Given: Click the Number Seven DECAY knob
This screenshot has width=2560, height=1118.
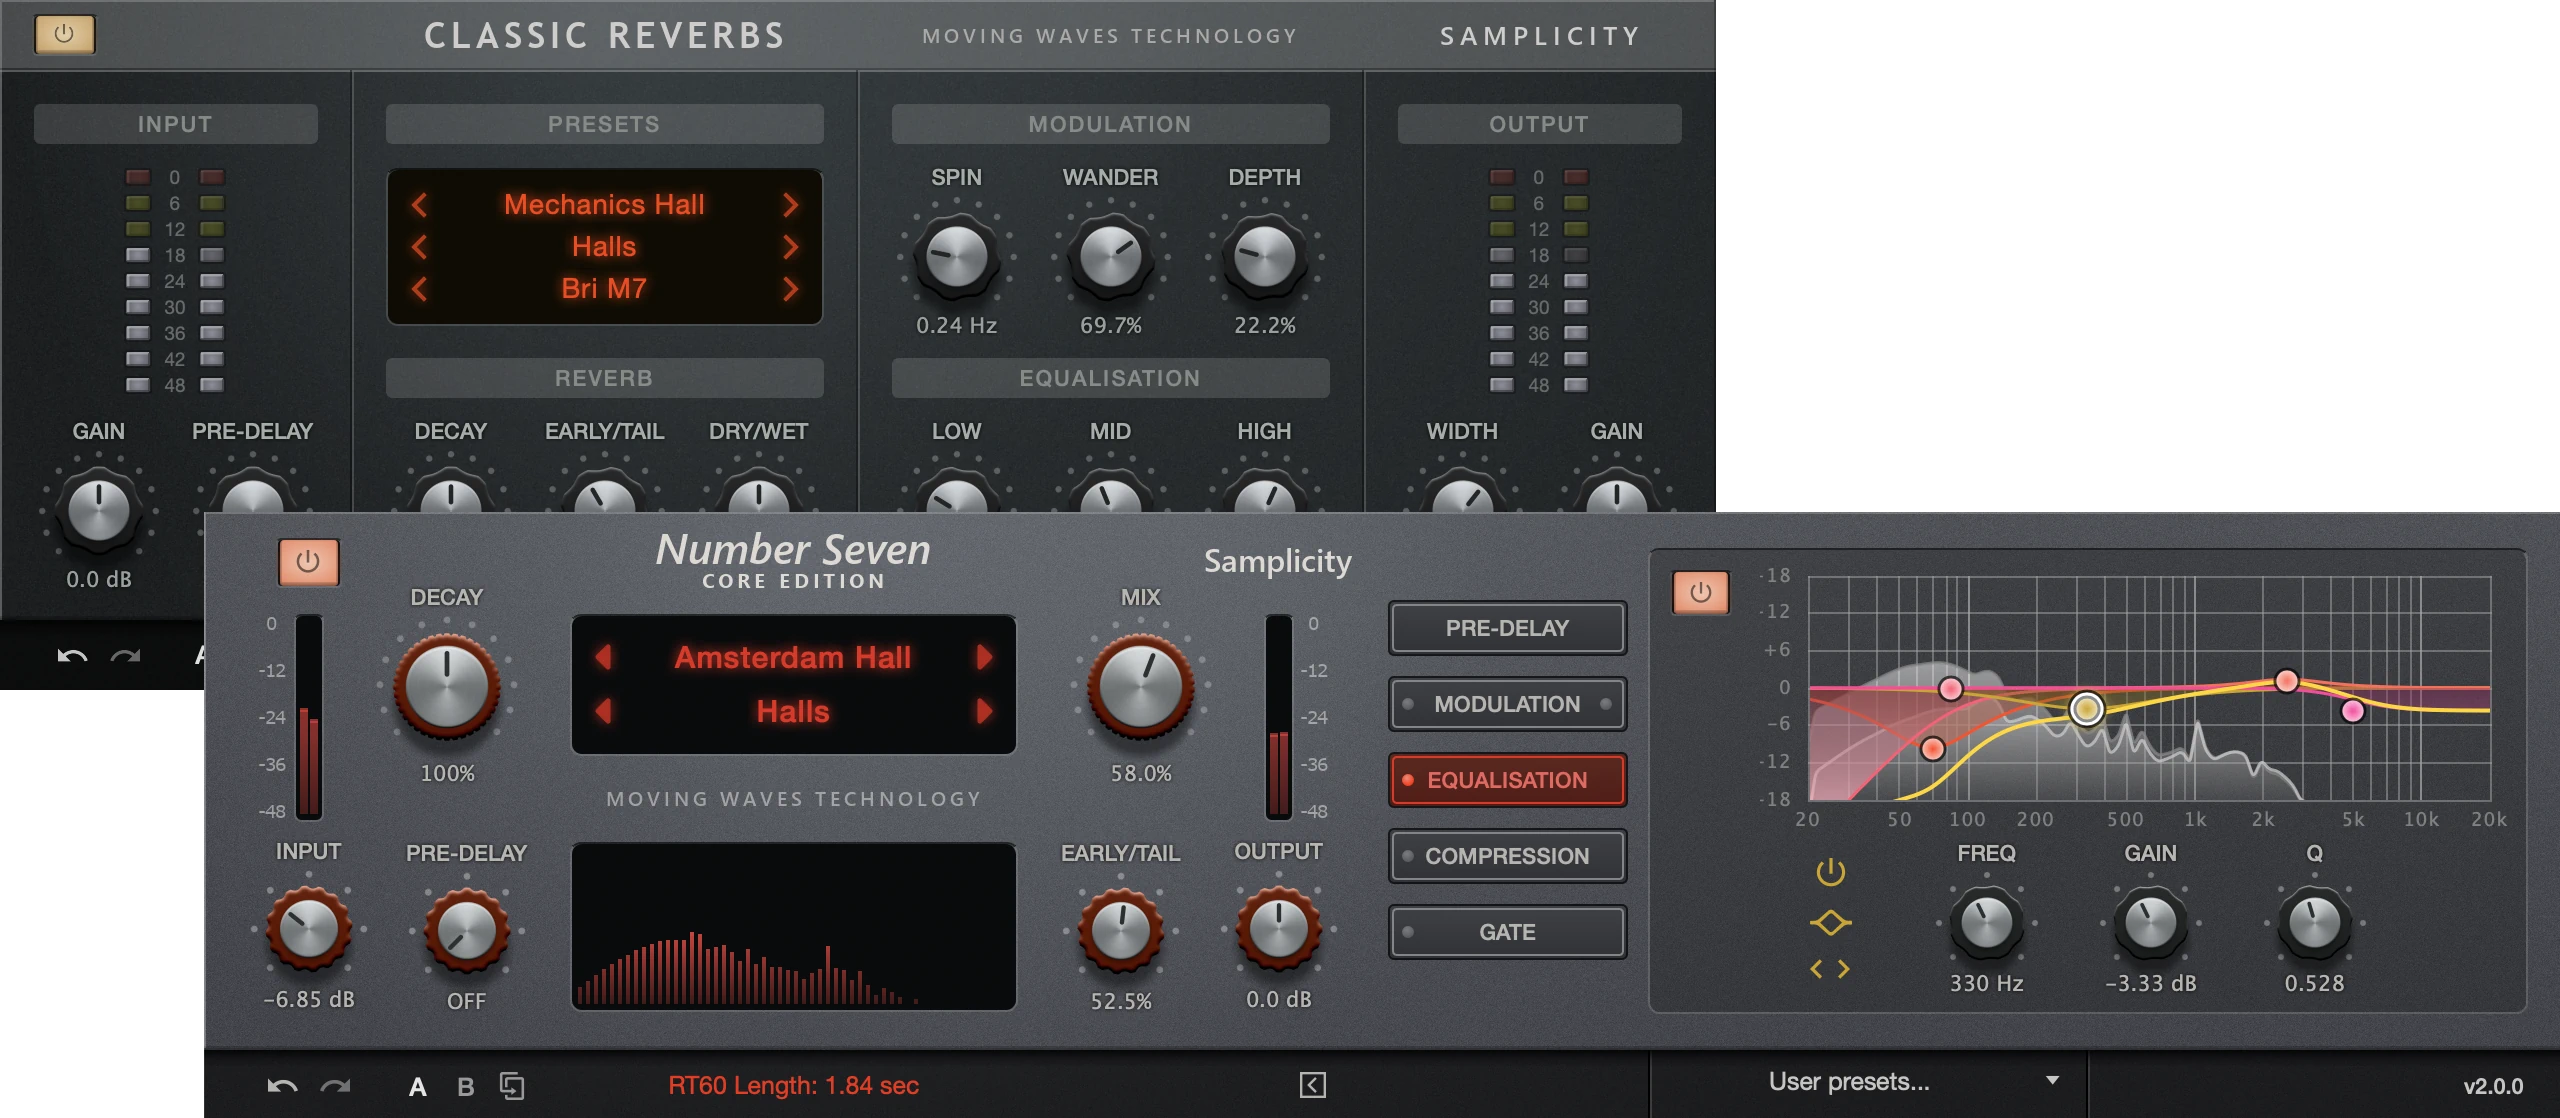Looking at the screenshot, I should [x=447, y=688].
